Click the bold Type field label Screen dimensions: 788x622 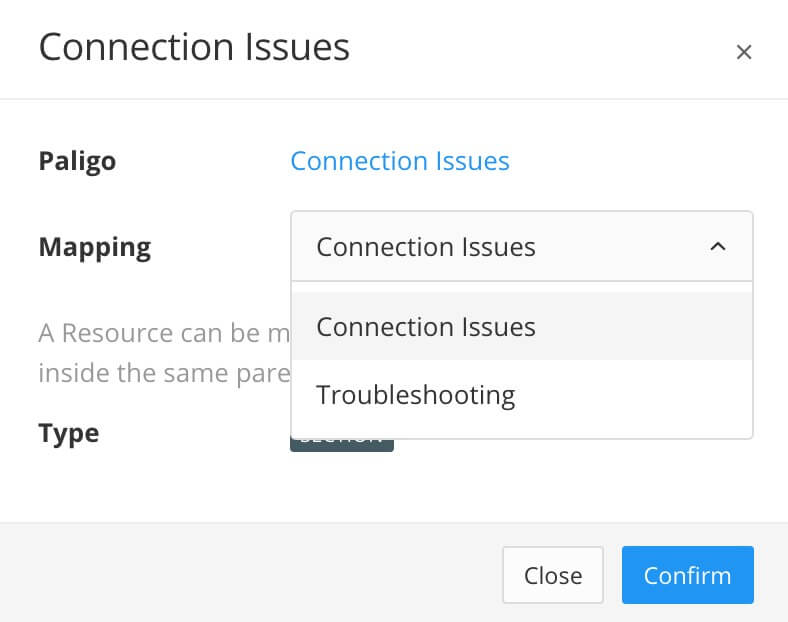click(x=68, y=433)
